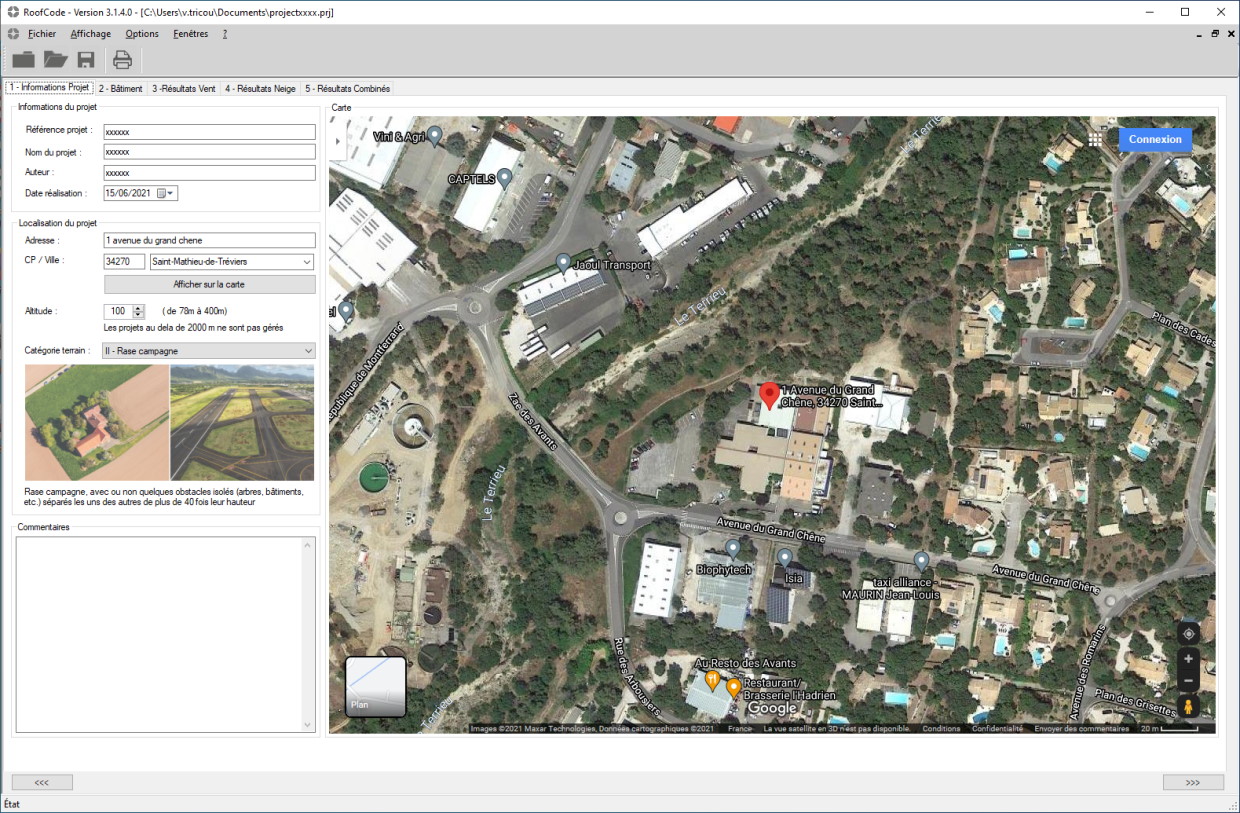This screenshot has height=813, width=1240.
Task: Open the Date réalisation dropdown arrow
Action: point(171,193)
